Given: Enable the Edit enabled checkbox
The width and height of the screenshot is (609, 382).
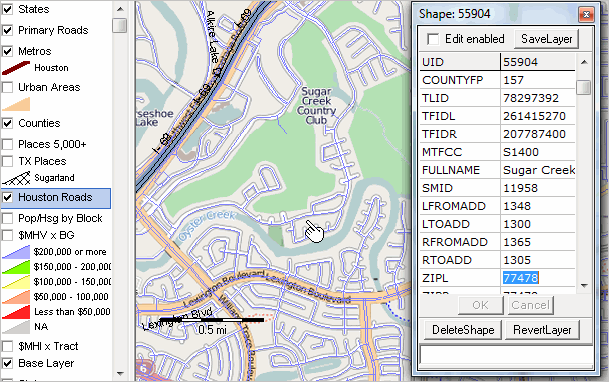Looking at the screenshot, I should [433, 39].
